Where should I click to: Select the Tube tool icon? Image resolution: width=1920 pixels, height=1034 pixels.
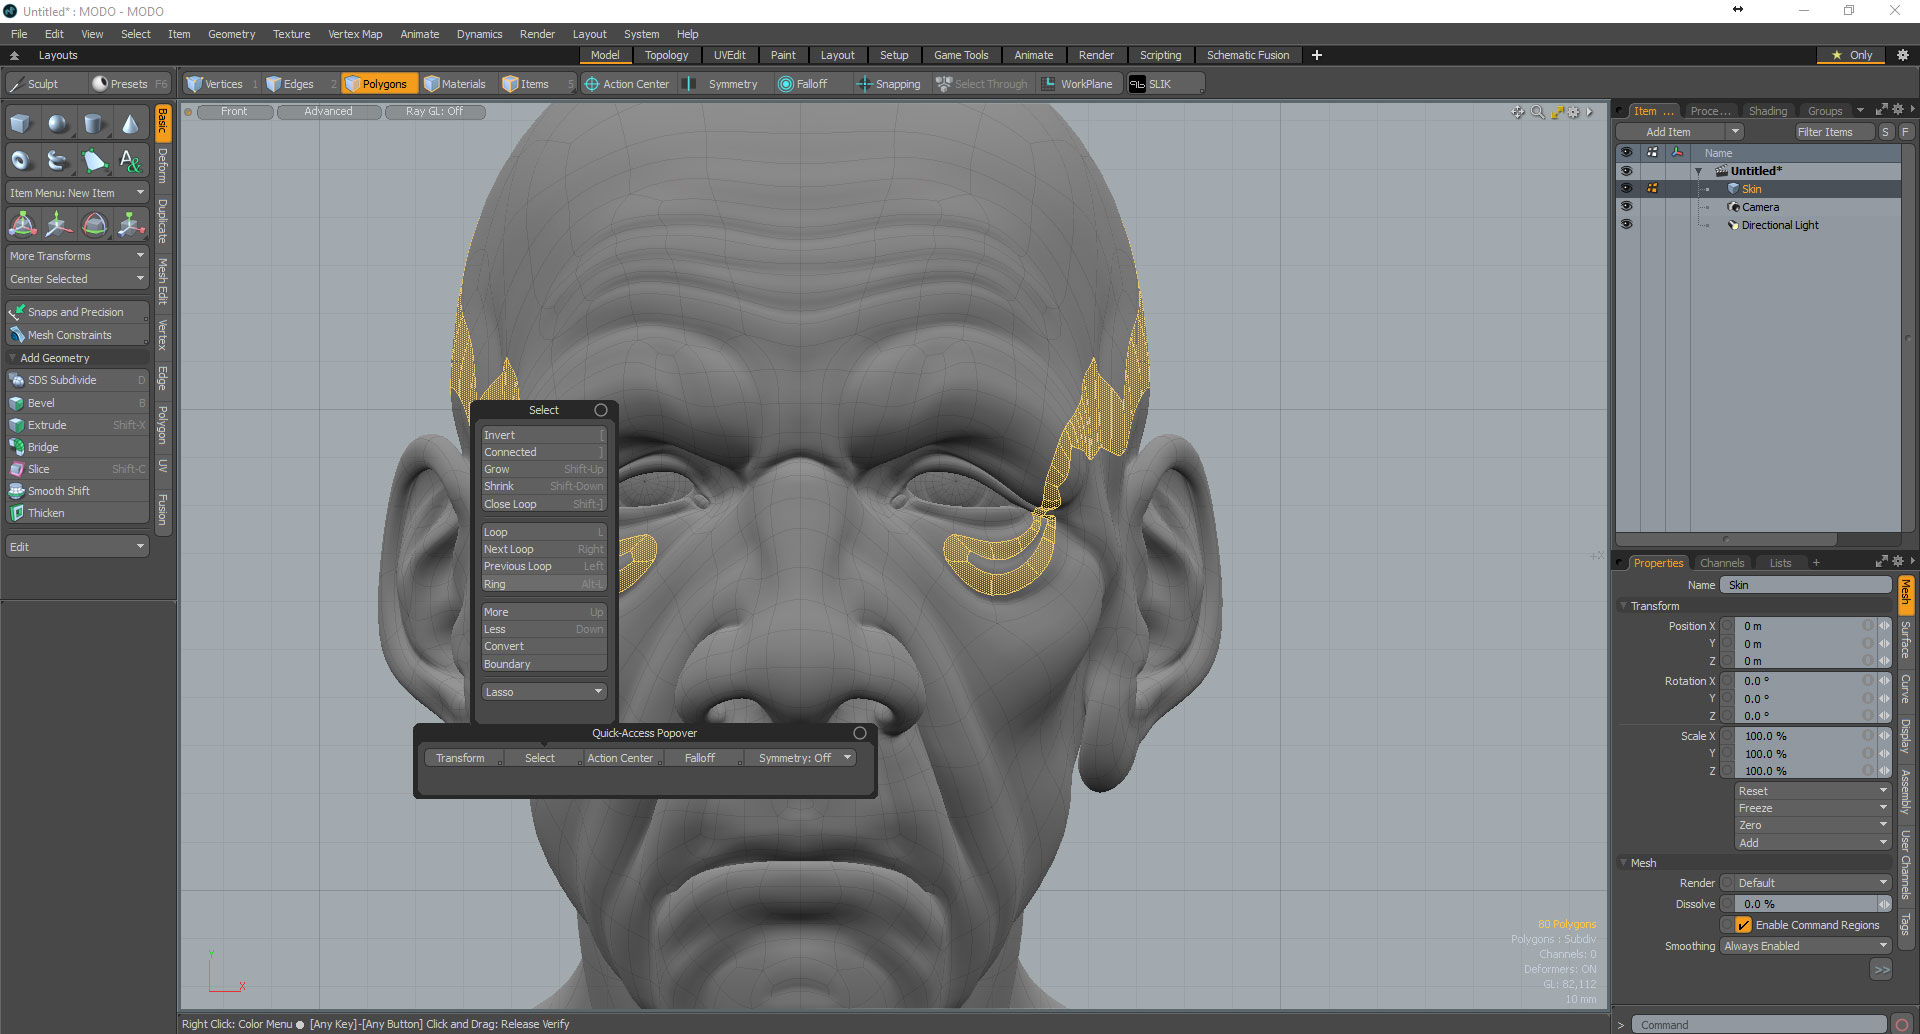click(x=58, y=160)
